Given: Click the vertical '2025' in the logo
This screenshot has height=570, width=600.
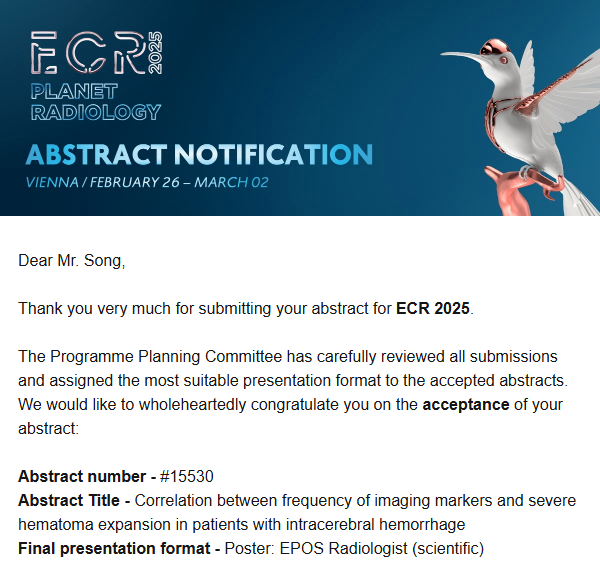Looking at the screenshot, I should point(156,53).
